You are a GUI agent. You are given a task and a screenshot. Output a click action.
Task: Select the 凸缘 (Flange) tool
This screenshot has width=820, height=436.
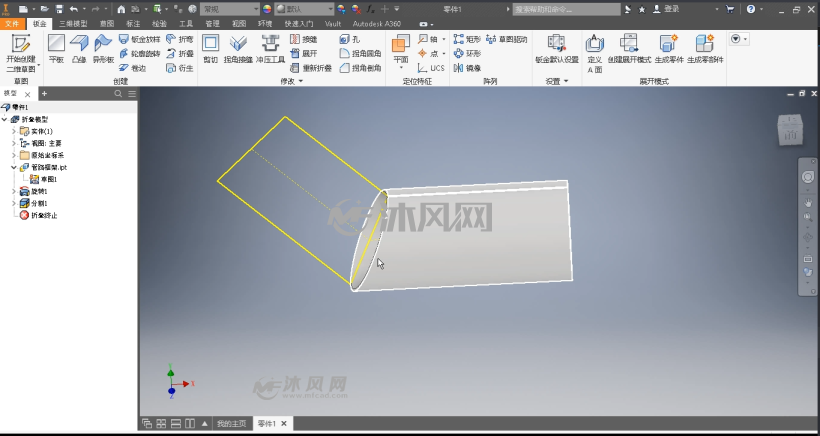tap(79, 49)
